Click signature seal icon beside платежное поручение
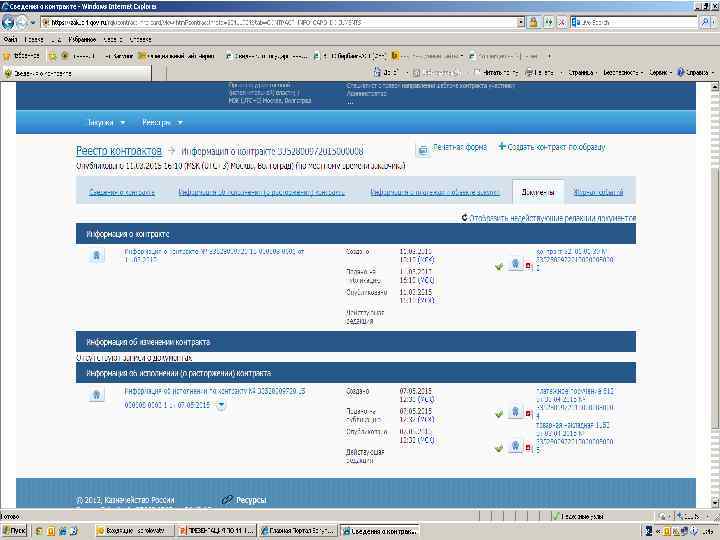Screen dimensions: 720x540 515,412
